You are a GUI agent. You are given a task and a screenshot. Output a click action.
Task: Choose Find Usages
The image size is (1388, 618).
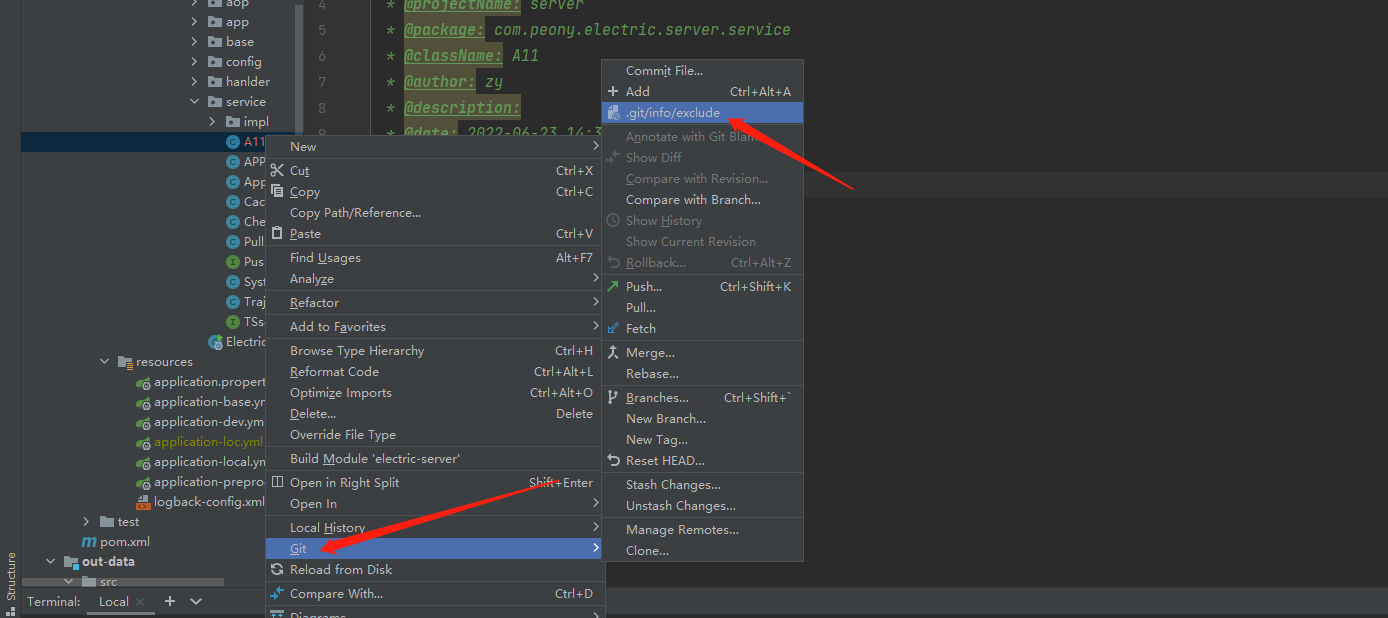(434, 257)
